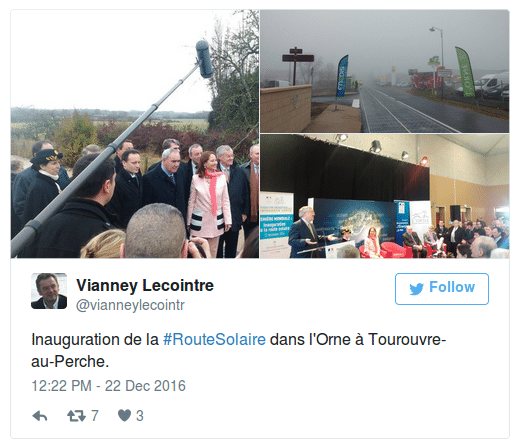Screen dimensions: 520x447
Task: Open the indoor conference speech photo
Action: [385, 196]
